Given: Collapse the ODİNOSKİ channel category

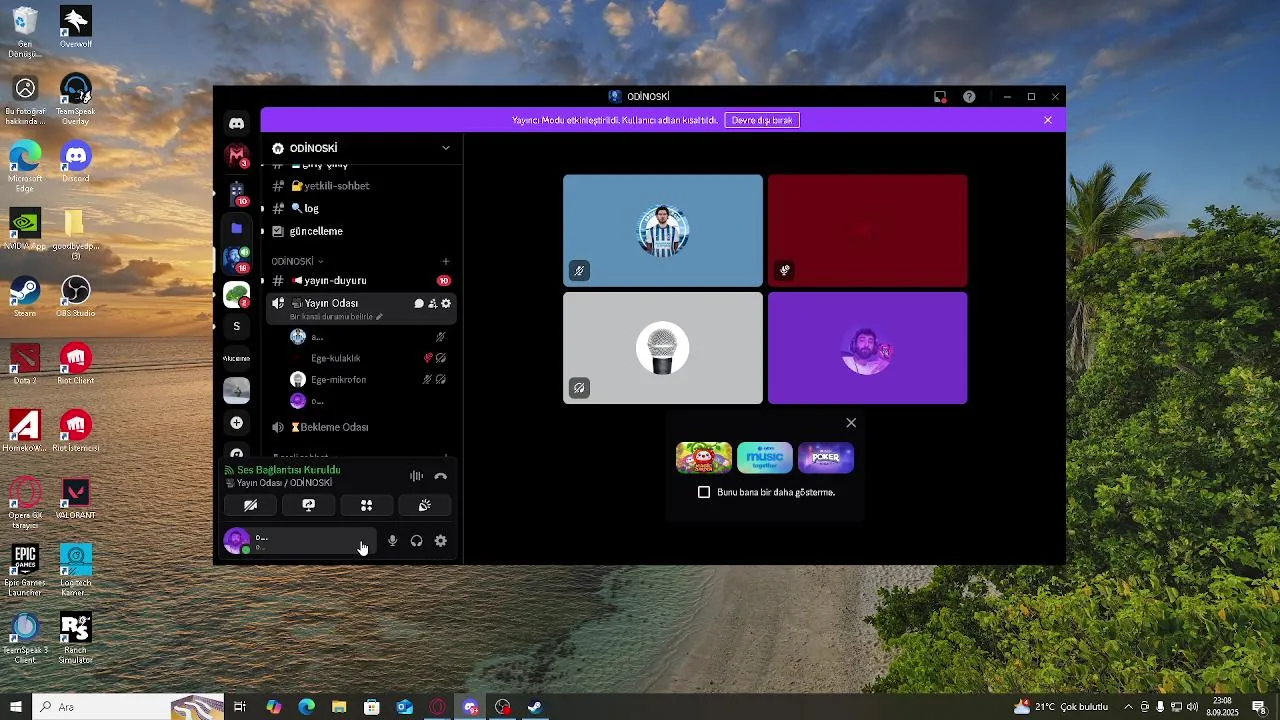Looking at the screenshot, I should click(x=297, y=261).
